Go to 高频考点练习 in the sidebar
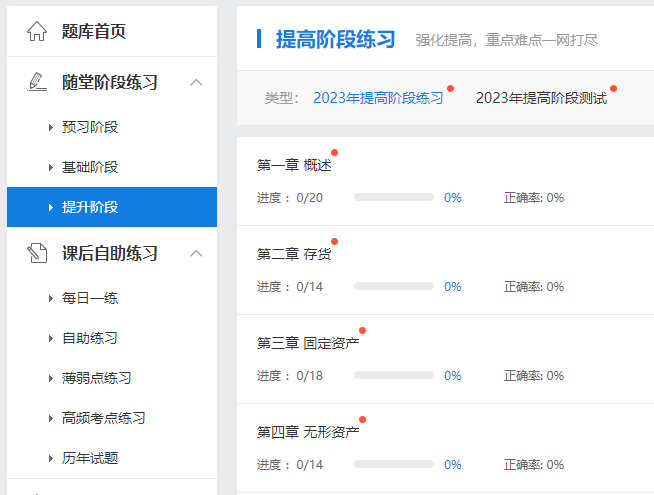 [104, 418]
